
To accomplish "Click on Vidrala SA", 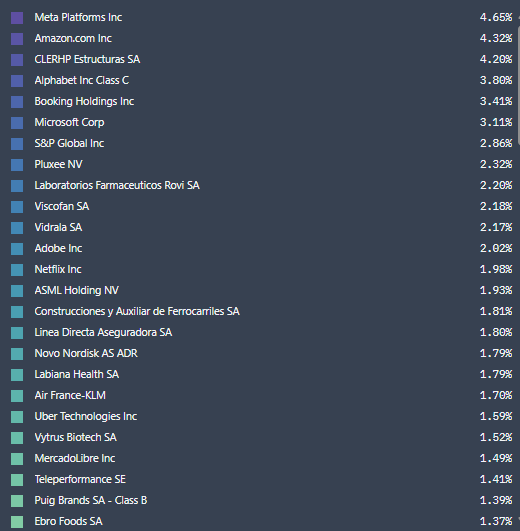I will click(58, 227).
